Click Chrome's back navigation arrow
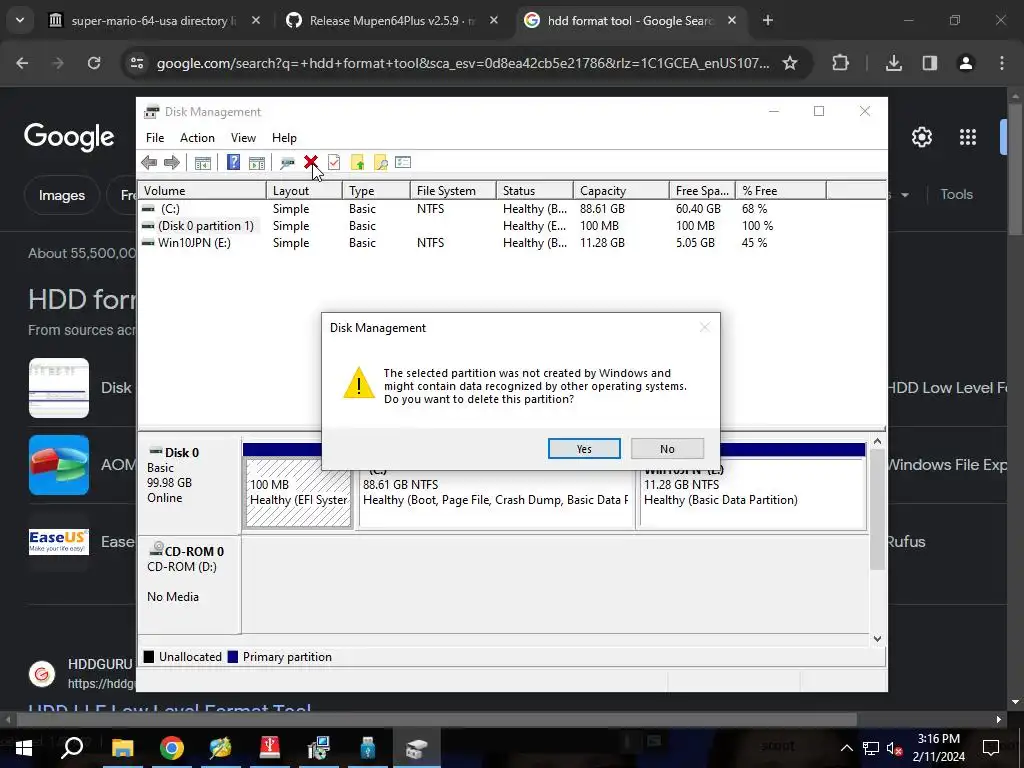 pos(22,63)
